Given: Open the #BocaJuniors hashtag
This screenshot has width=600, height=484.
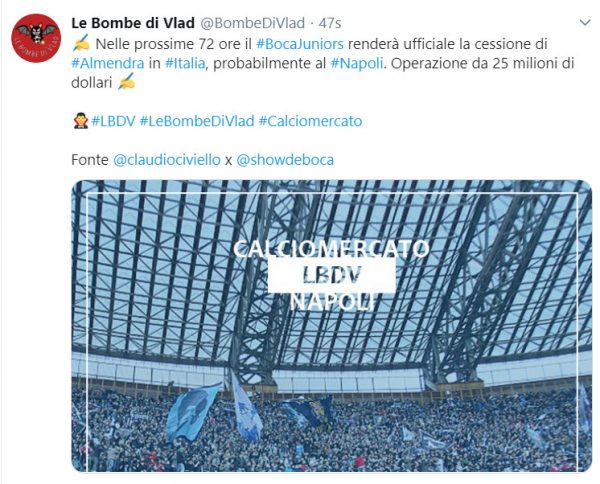Looking at the screenshot, I should coord(300,44).
